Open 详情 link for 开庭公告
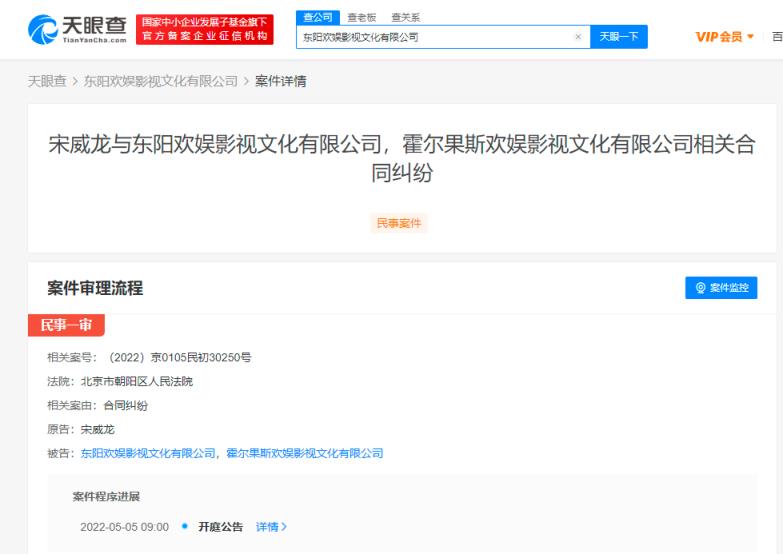 point(271,527)
